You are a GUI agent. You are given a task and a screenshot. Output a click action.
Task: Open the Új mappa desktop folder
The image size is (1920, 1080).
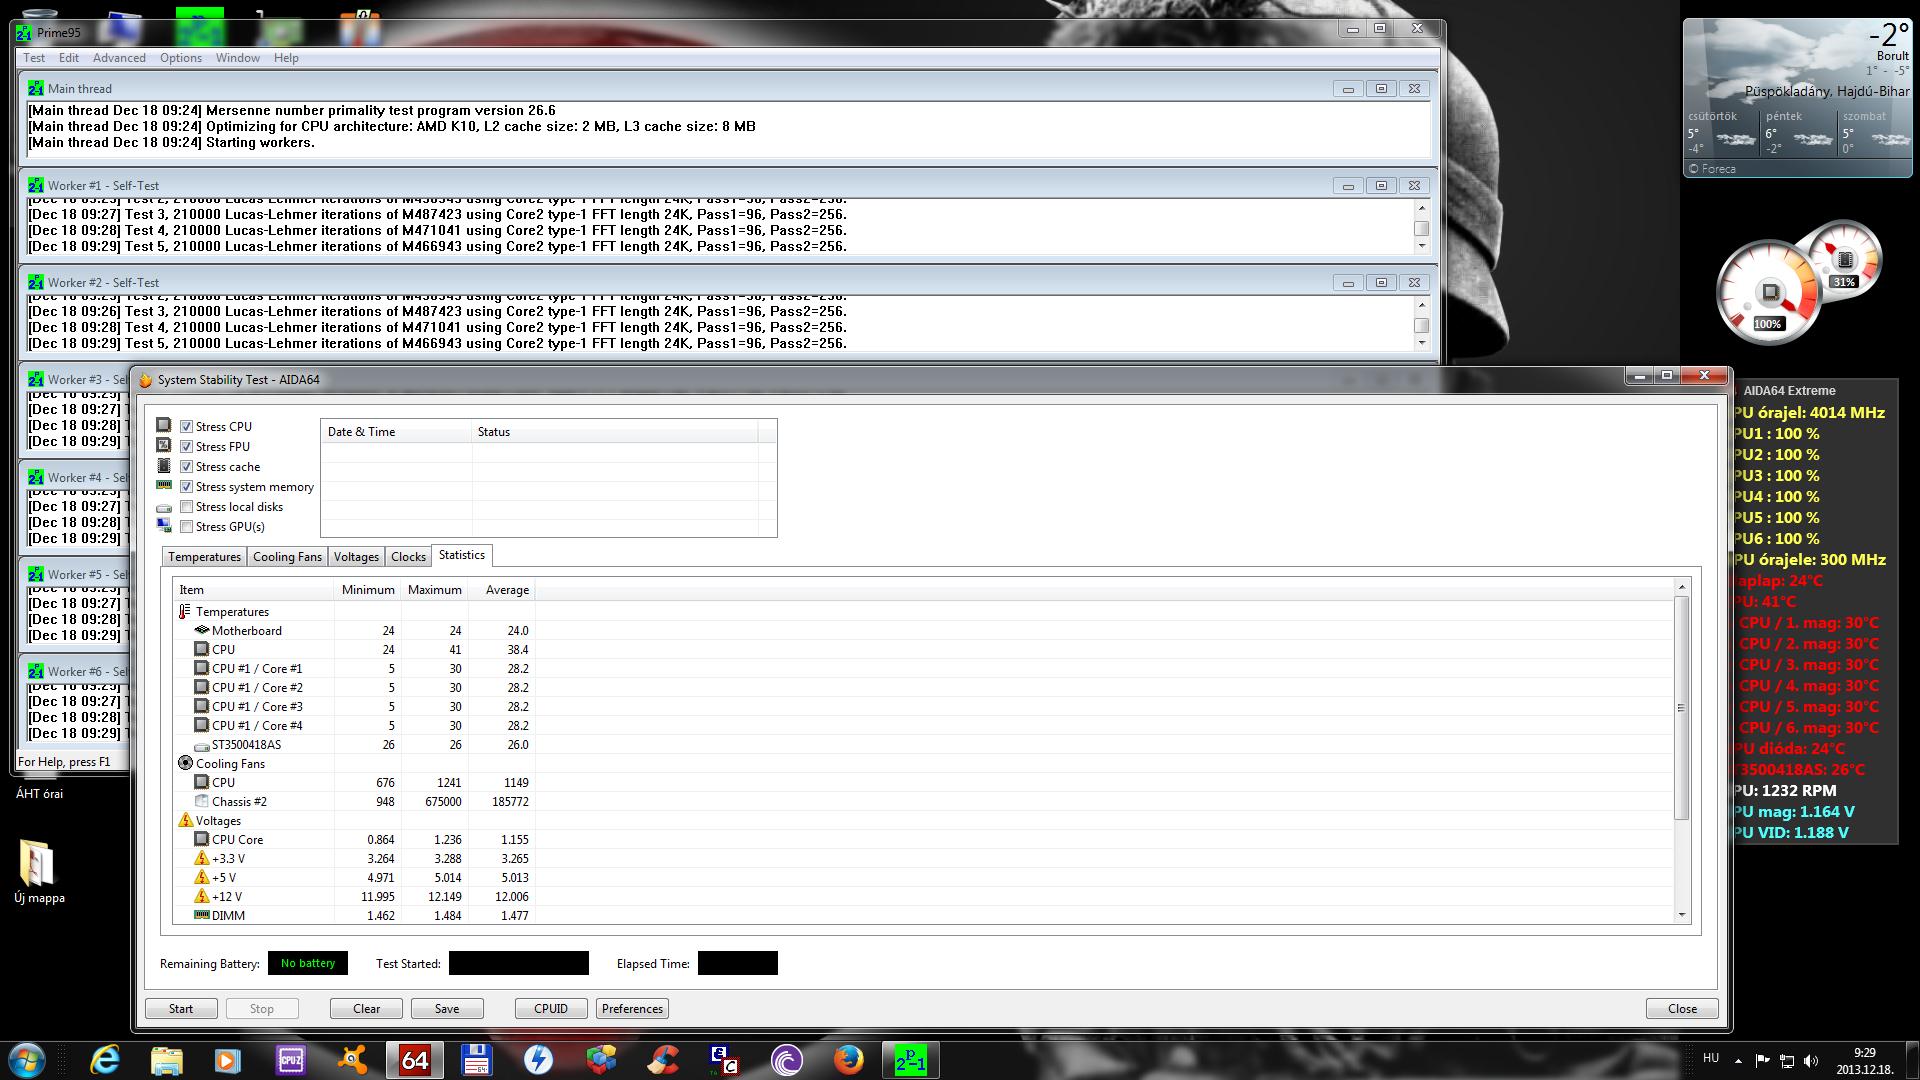[38, 871]
